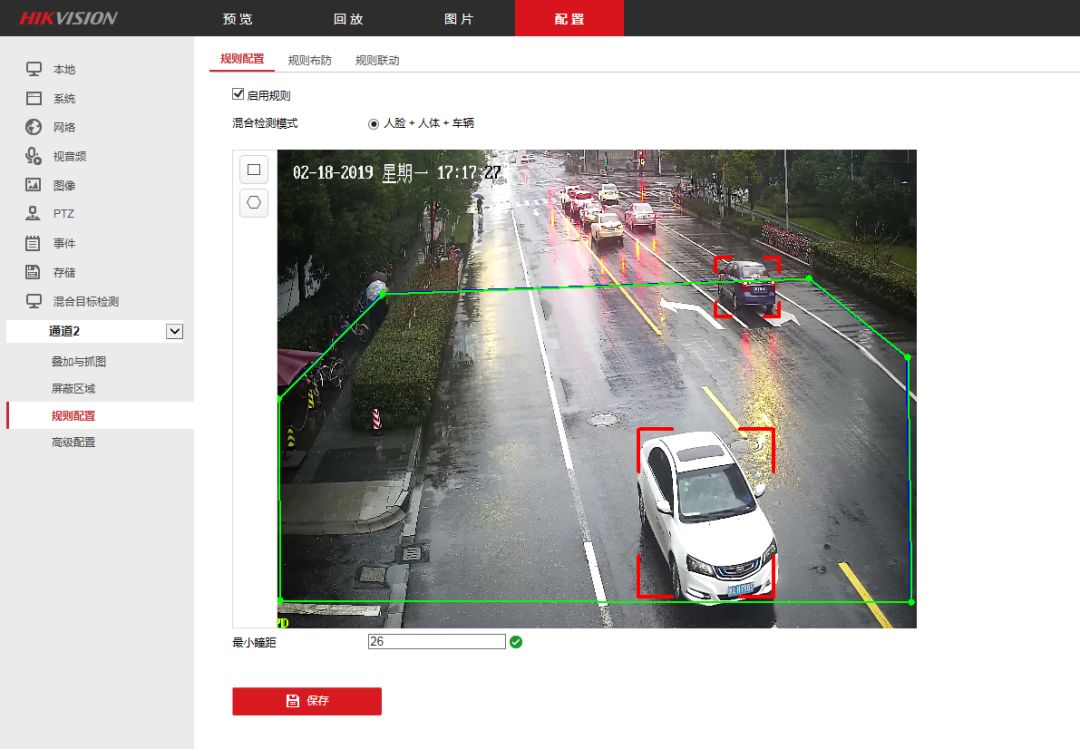Screen dimensions: 1080x749
Task: Toggle the 启用规则 checkbox
Action: pos(238,95)
